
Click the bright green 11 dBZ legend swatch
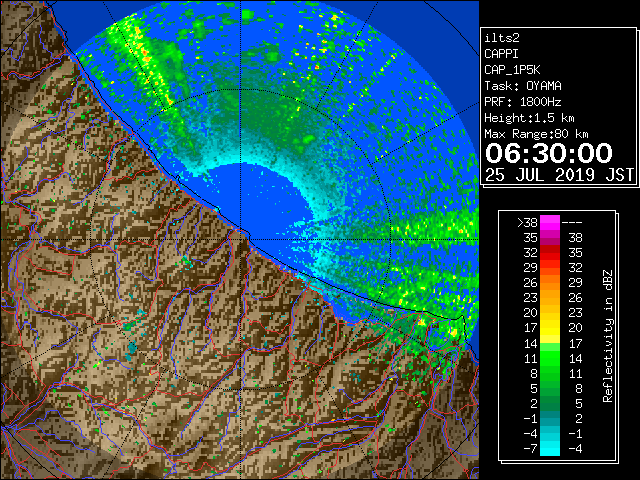coord(550,358)
